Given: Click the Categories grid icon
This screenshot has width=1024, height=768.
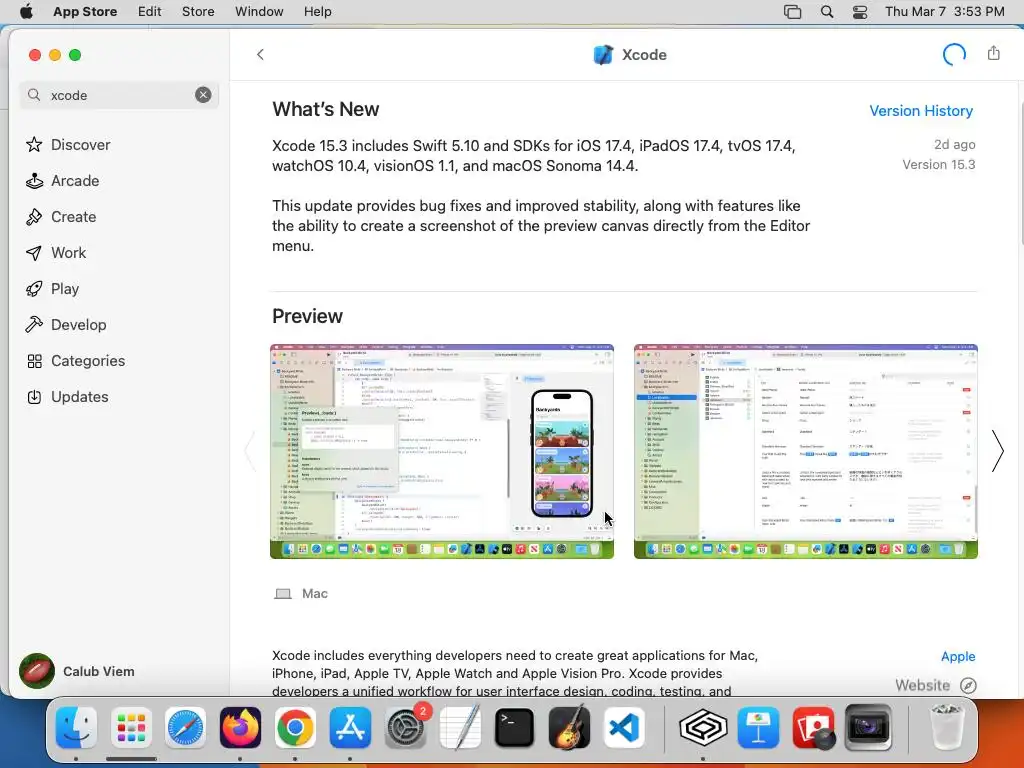Looking at the screenshot, I should point(34,361).
